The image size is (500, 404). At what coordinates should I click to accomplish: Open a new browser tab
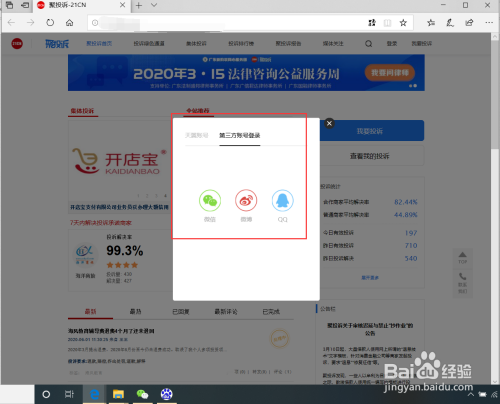coord(139,5)
